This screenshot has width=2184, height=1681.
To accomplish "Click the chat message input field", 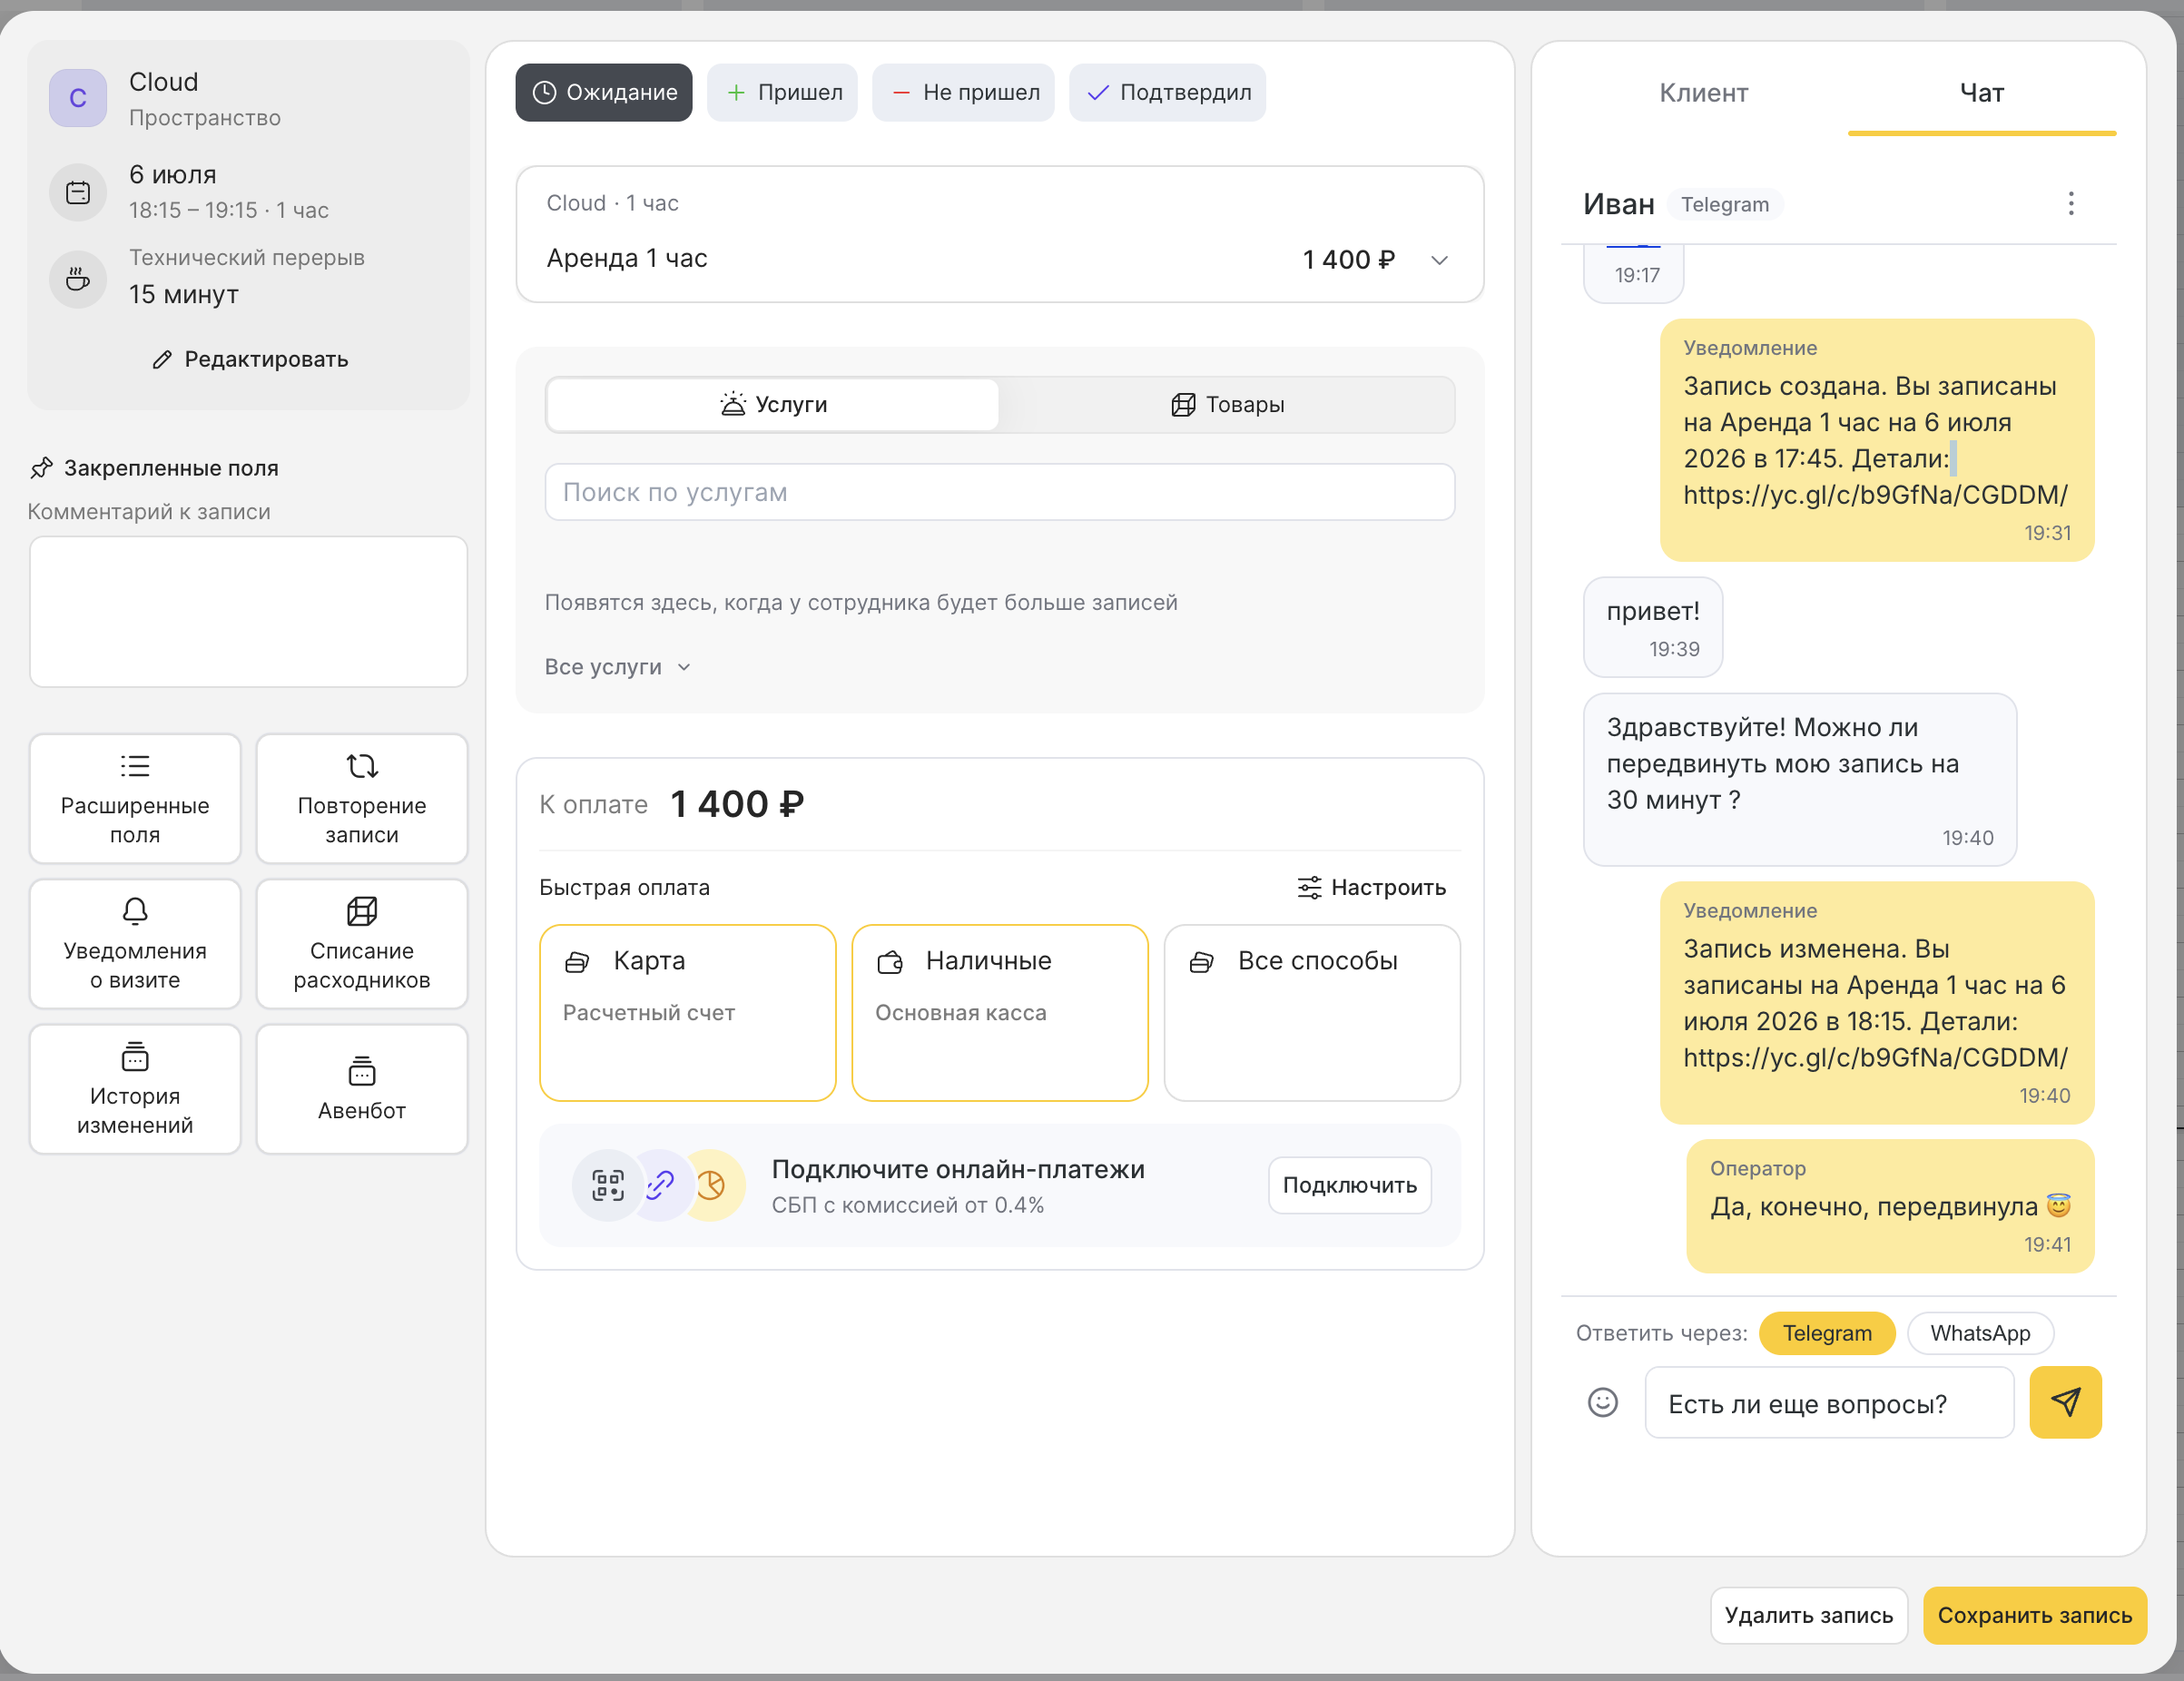I will coord(1829,1402).
